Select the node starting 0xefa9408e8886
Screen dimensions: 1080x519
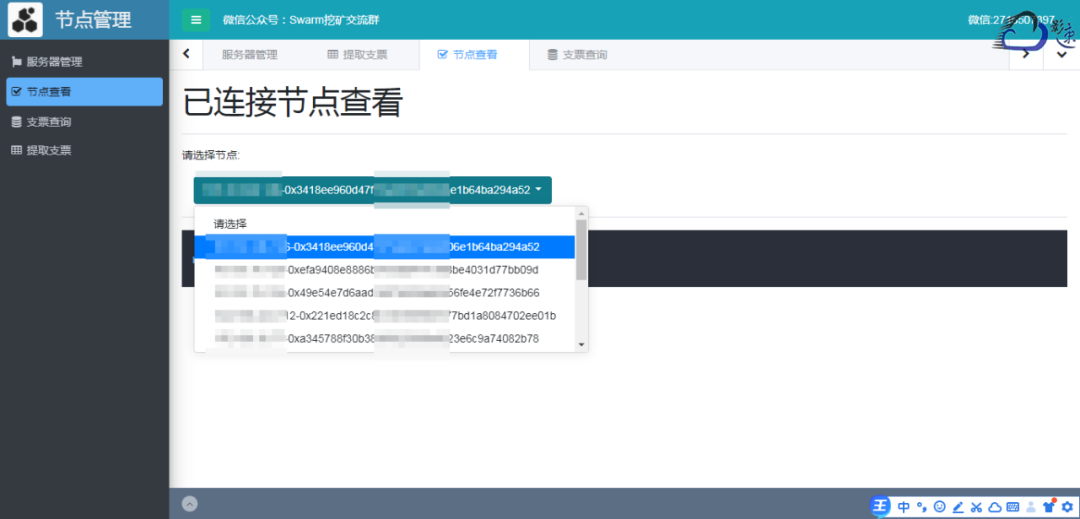(385, 269)
